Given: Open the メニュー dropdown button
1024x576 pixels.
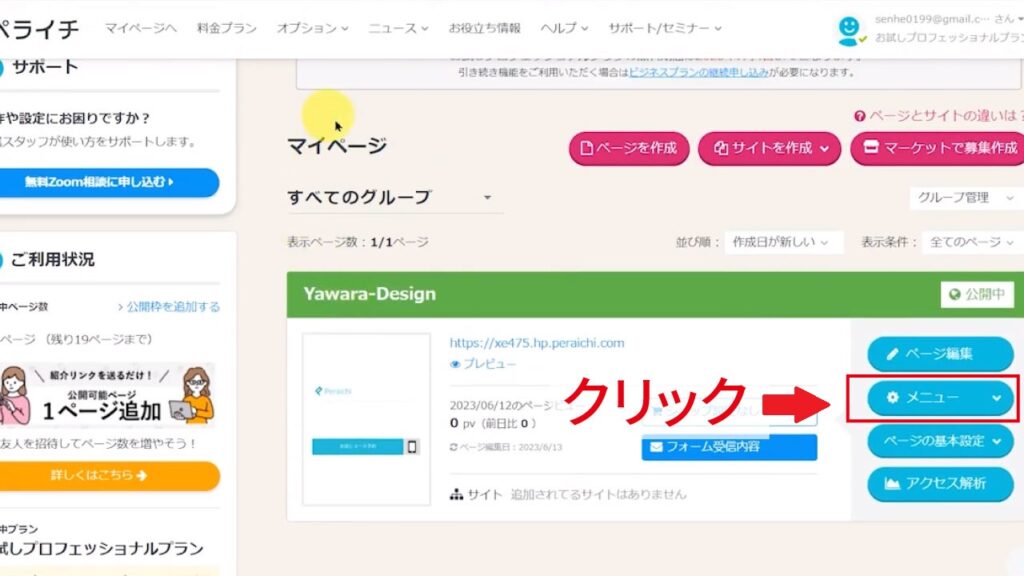Looking at the screenshot, I should tap(940, 397).
